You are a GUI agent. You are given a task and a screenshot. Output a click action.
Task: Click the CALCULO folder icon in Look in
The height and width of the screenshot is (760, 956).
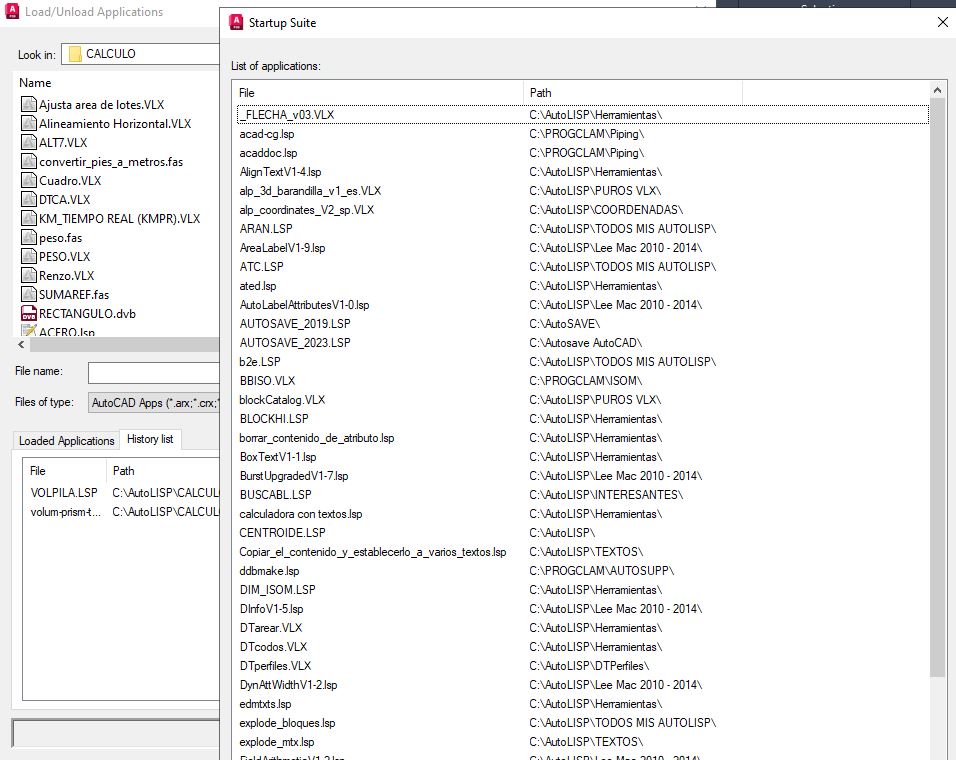[75, 54]
